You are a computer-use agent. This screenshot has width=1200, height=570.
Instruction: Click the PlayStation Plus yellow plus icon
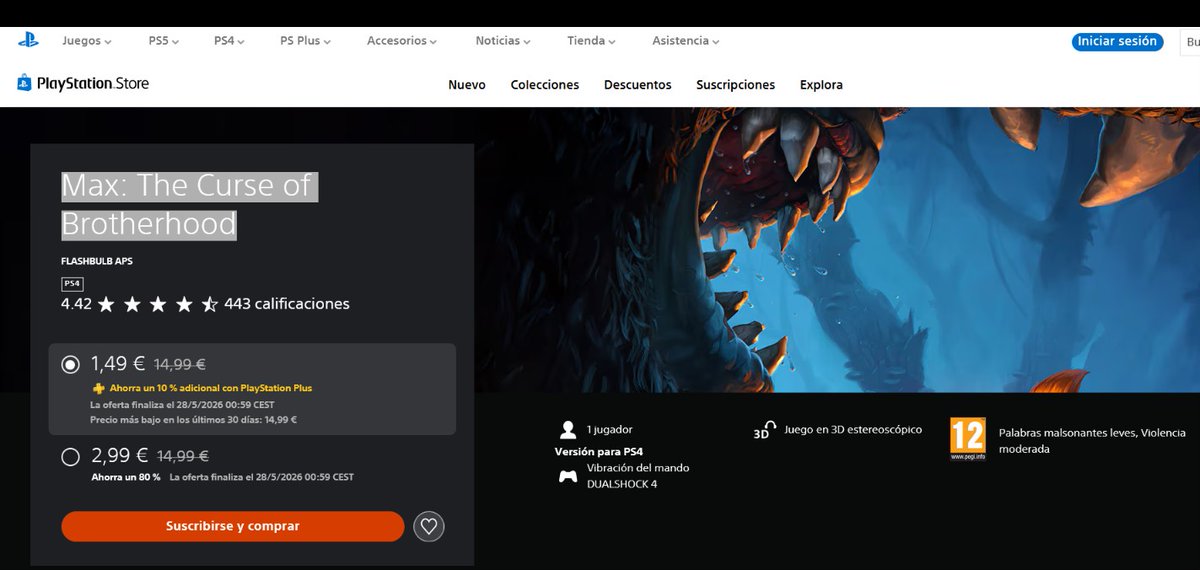tap(98, 388)
